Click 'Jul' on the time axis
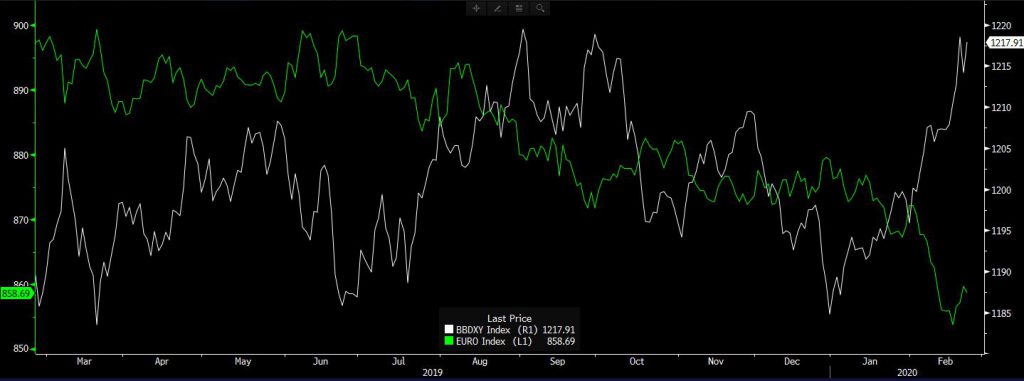Viewport: 1024px width, 381px height. 399,361
